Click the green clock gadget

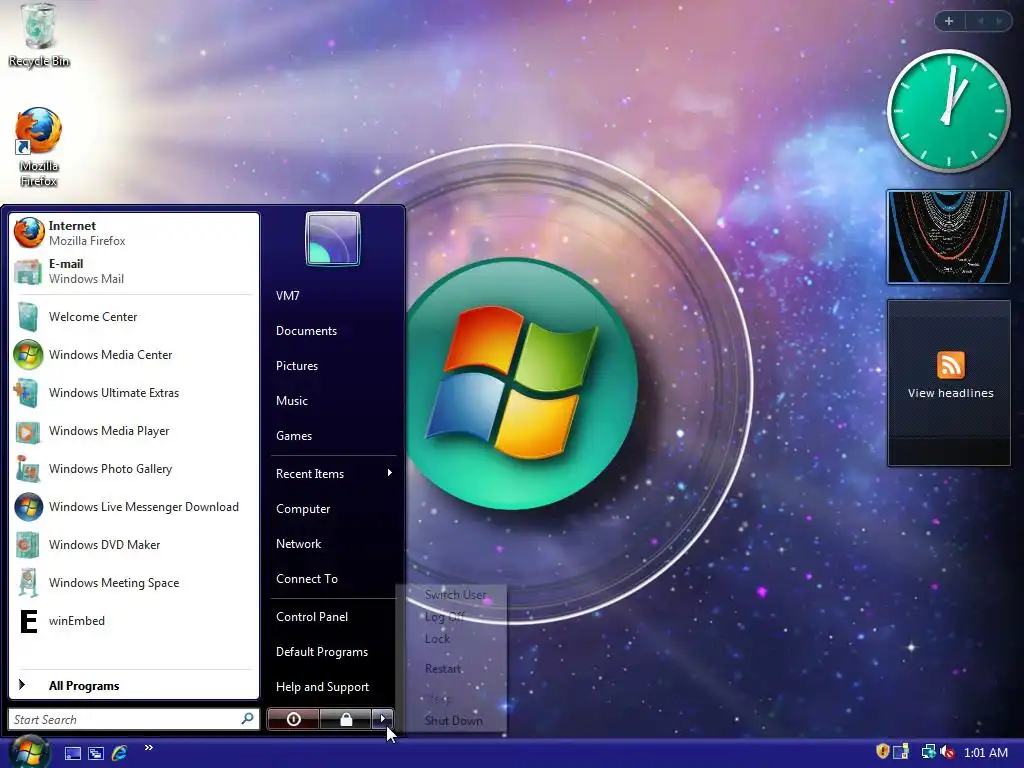coord(948,111)
